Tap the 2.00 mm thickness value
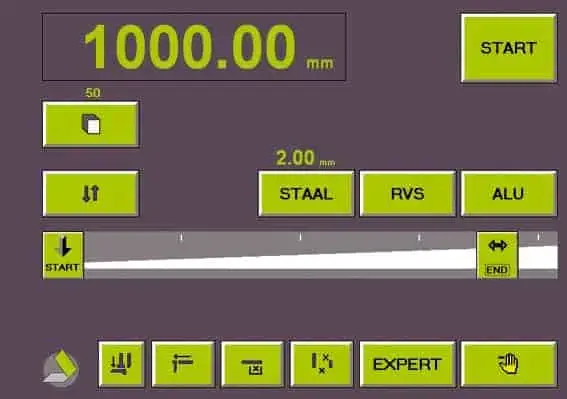Viewport: 567px width, 399px height. point(305,158)
